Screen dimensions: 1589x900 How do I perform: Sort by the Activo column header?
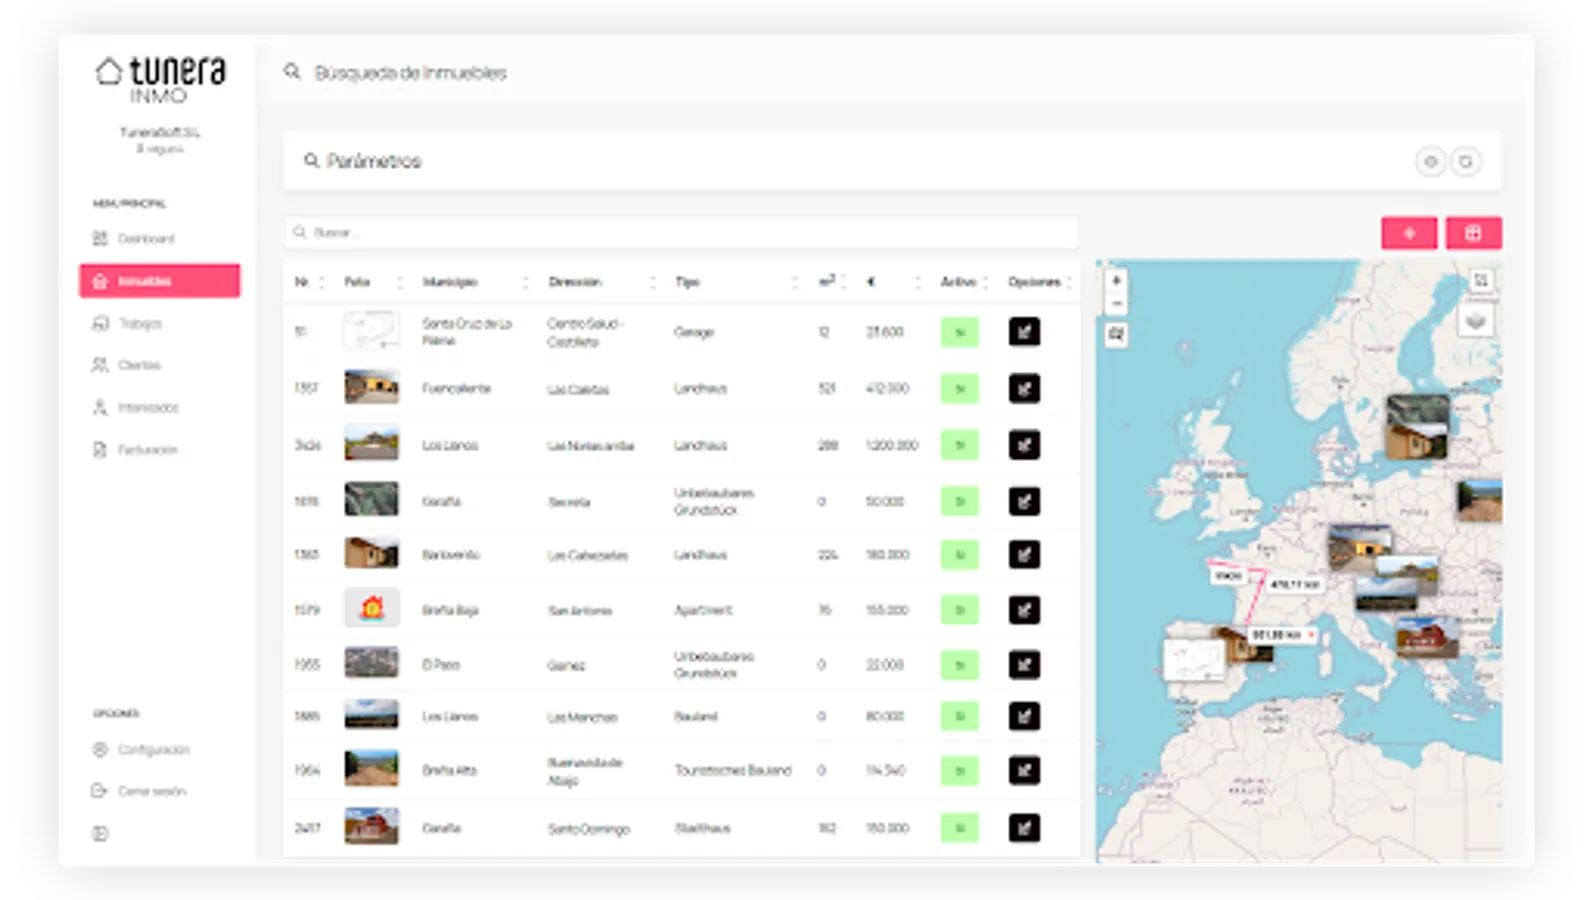[958, 282]
